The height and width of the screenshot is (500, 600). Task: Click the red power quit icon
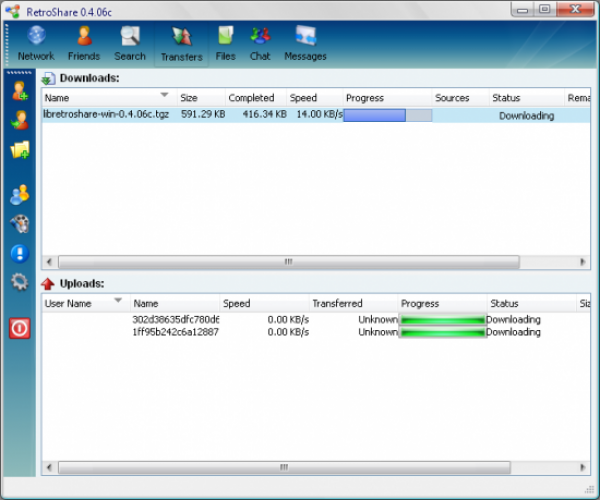(x=20, y=328)
